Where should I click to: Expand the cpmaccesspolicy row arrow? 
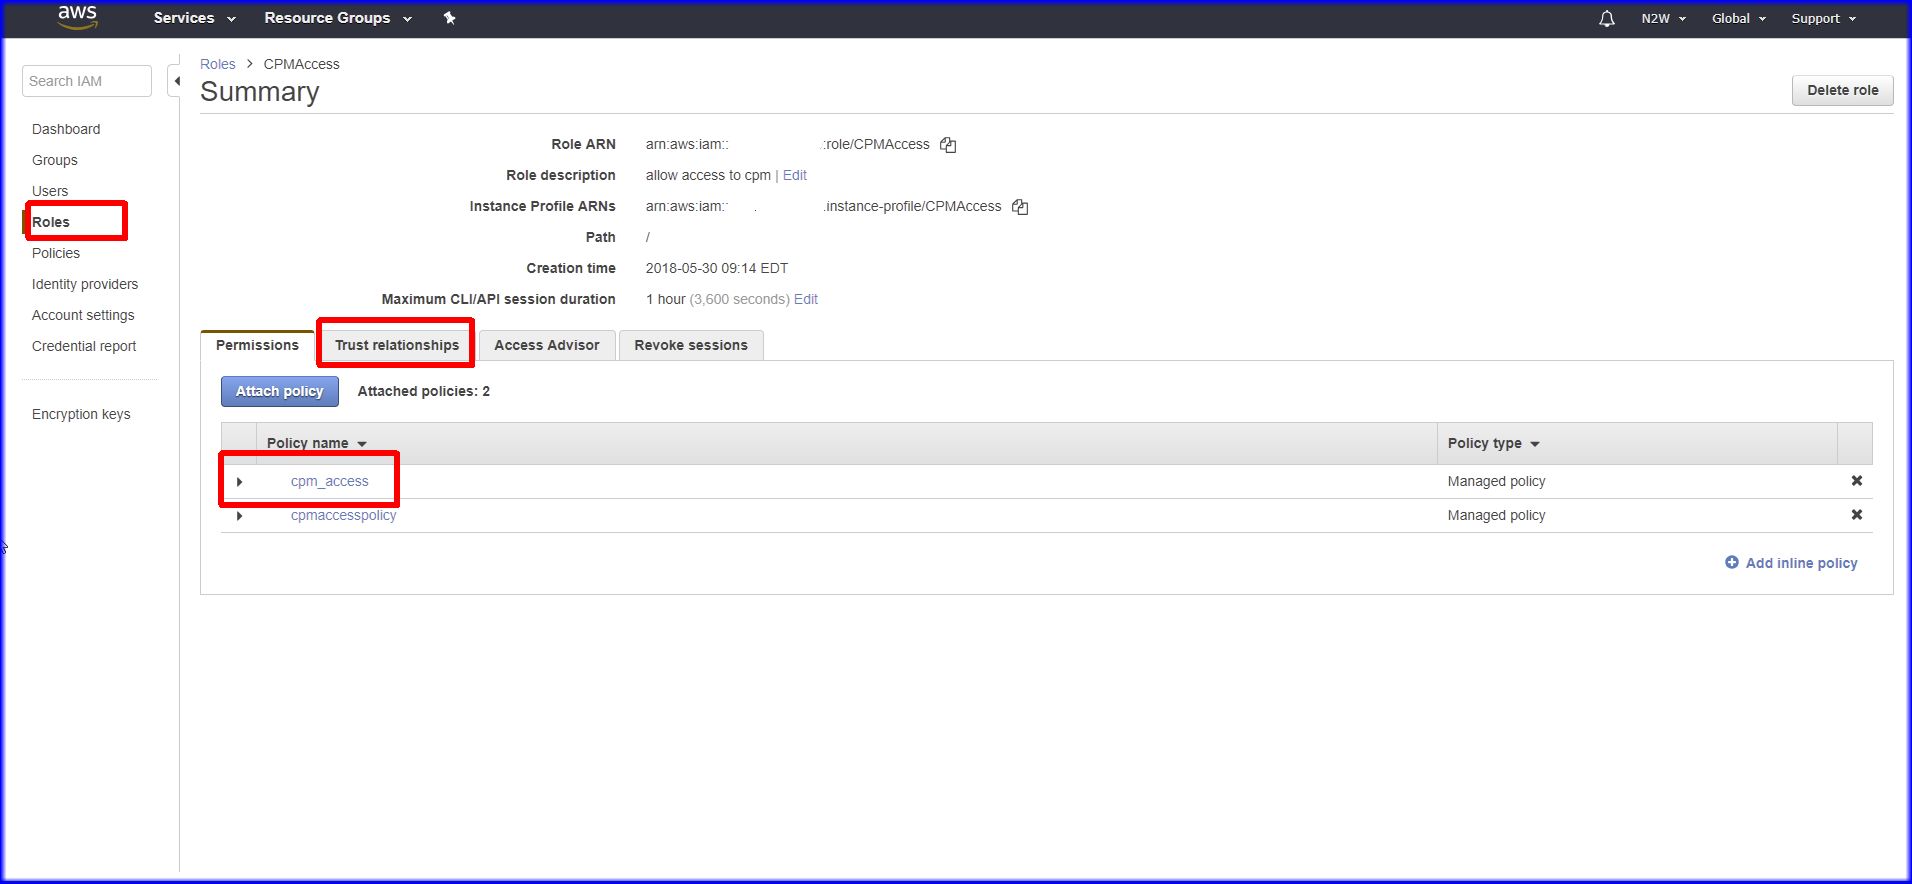click(x=239, y=516)
